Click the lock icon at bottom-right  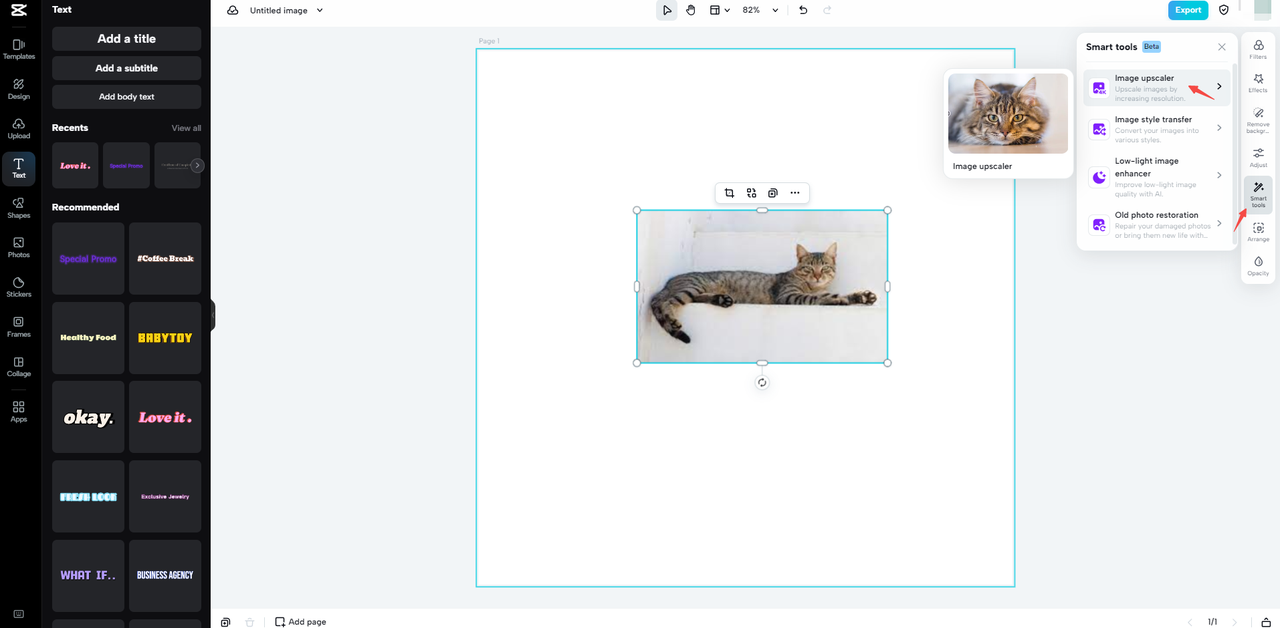pos(1266,622)
